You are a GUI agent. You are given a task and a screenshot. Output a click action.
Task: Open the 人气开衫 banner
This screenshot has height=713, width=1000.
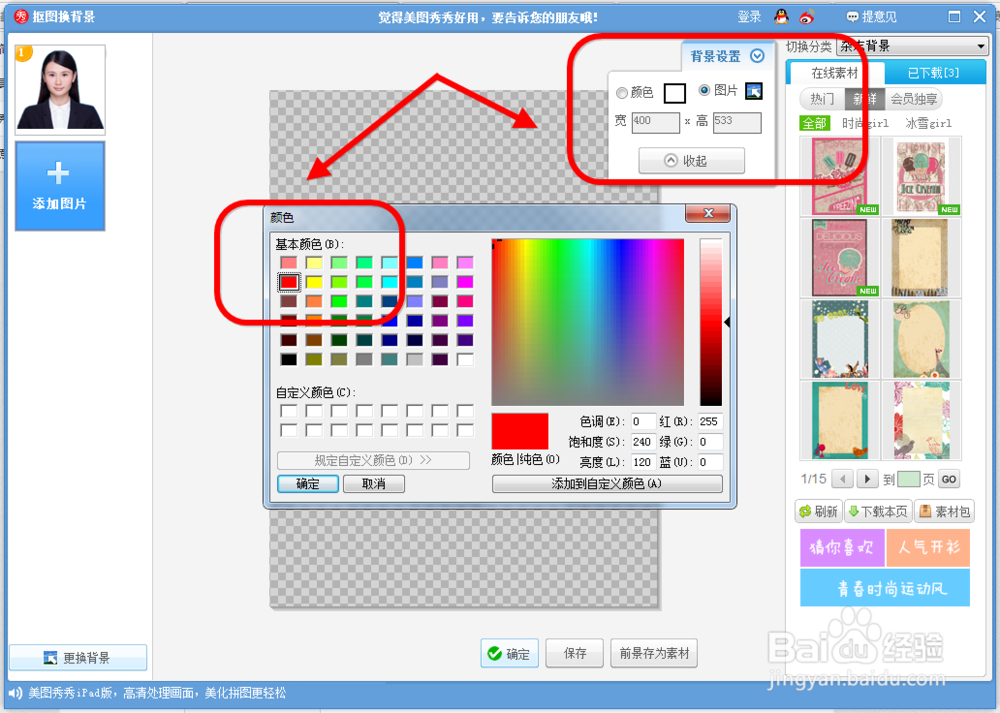pos(929,547)
